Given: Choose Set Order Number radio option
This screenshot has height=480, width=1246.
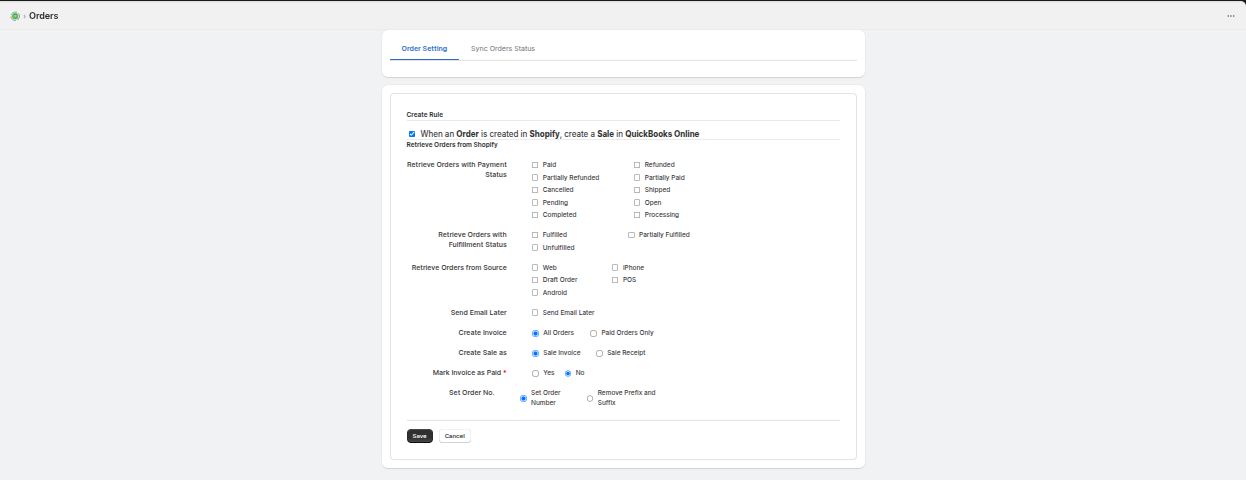Looking at the screenshot, I should tap(523, 398).
